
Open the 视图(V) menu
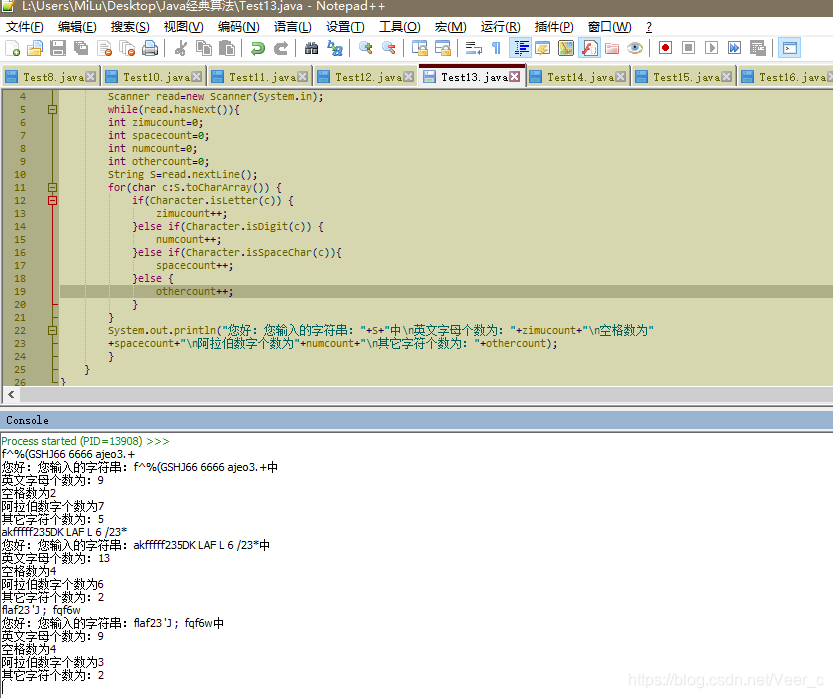pos(183,27)
